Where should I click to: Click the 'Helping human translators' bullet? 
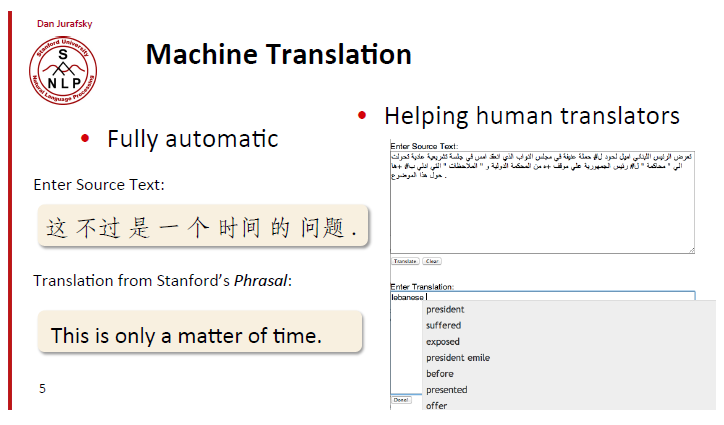pyautogui.click(x=531, y=116)
